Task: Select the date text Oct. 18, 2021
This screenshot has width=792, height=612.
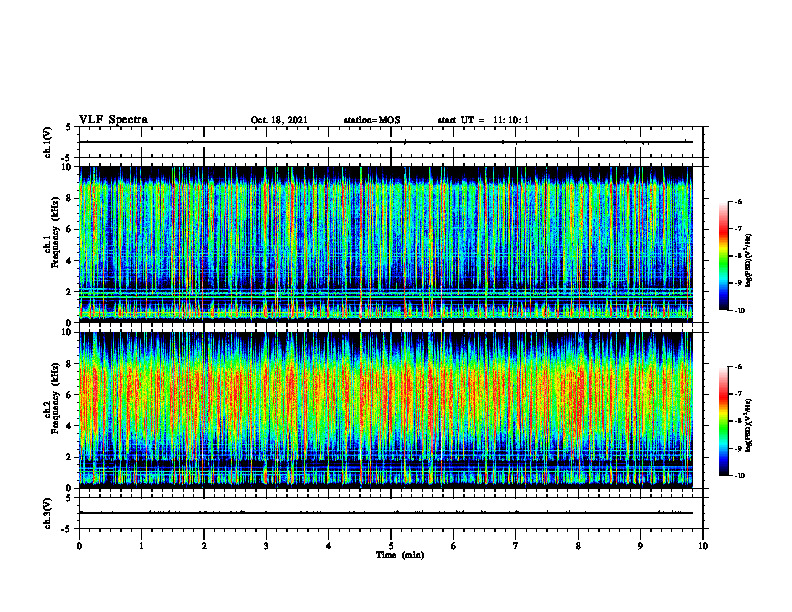Action: coord(279,120)
